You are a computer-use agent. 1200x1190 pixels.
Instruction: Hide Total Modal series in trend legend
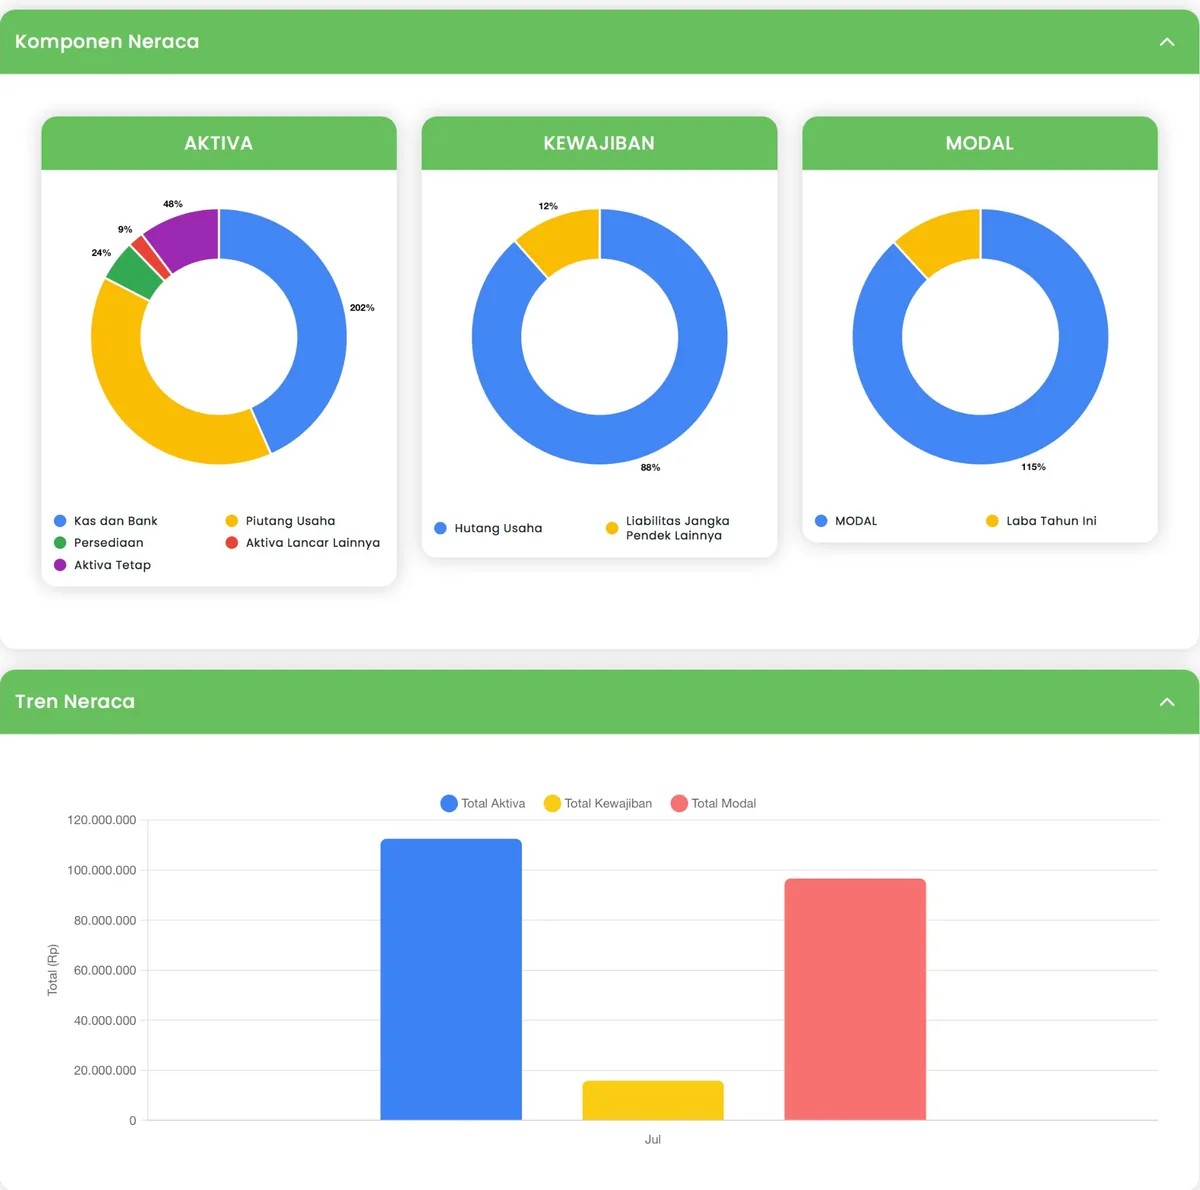[x=713, y=803]
